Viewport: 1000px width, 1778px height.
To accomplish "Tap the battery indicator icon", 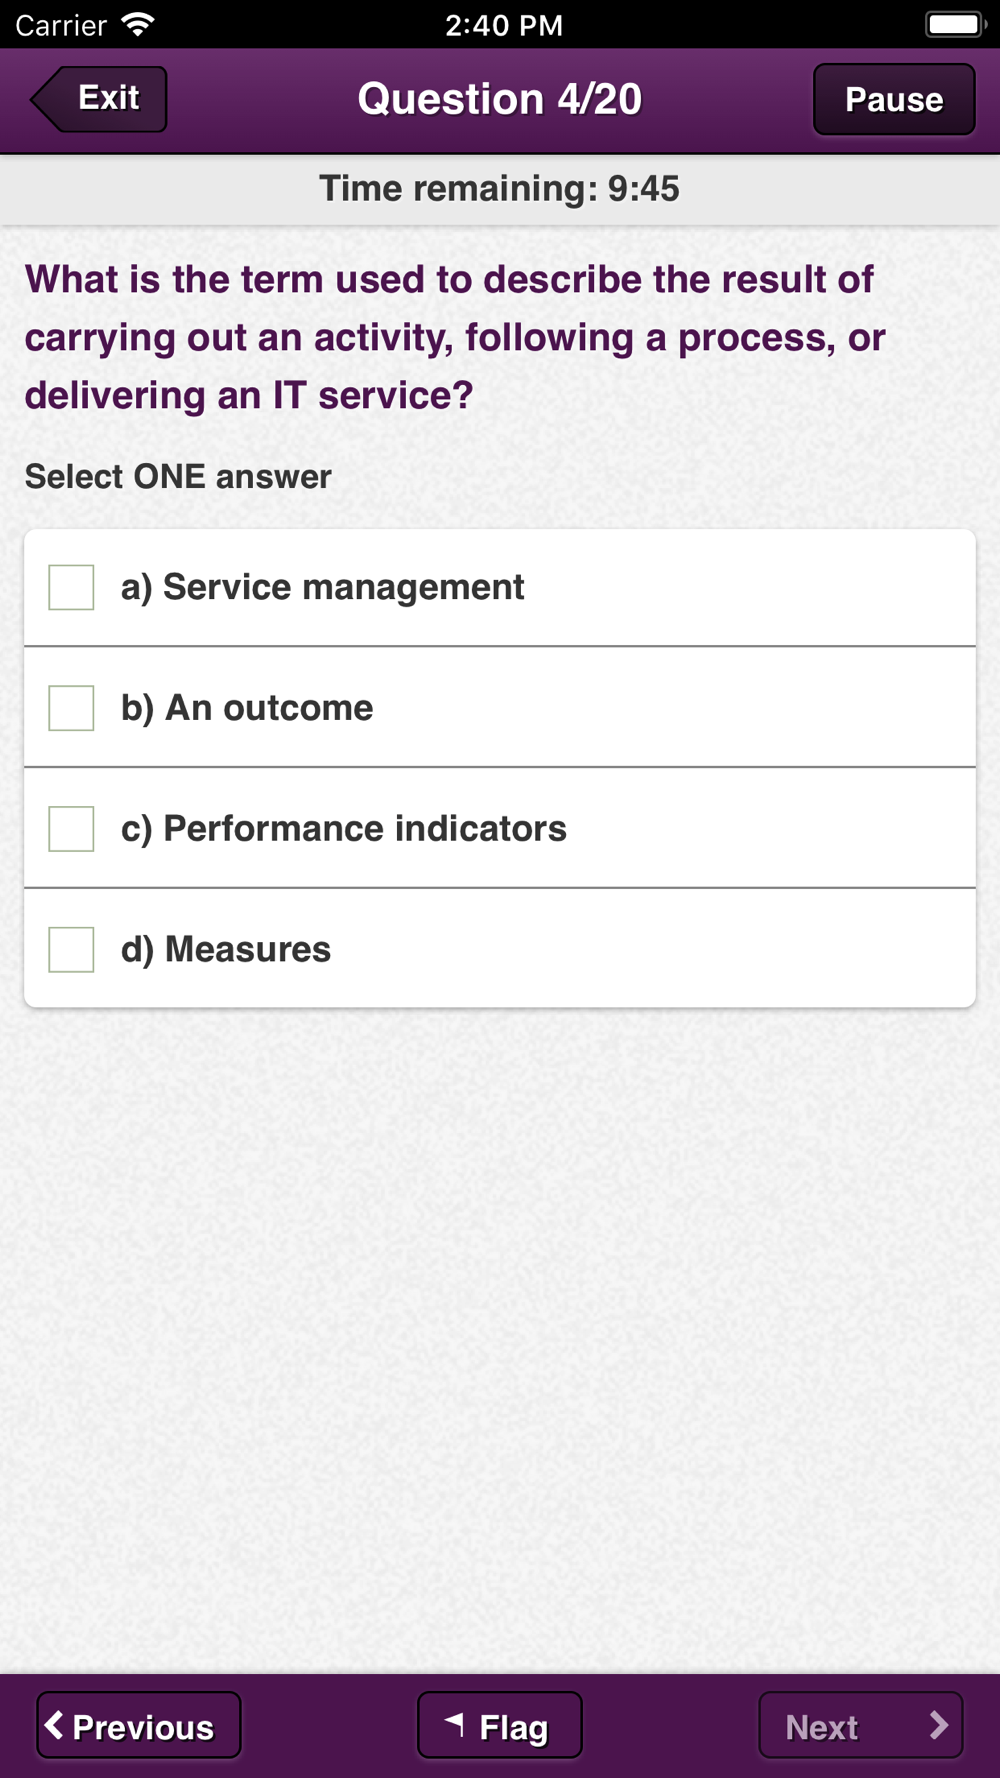I will click(x=954, y=24).
